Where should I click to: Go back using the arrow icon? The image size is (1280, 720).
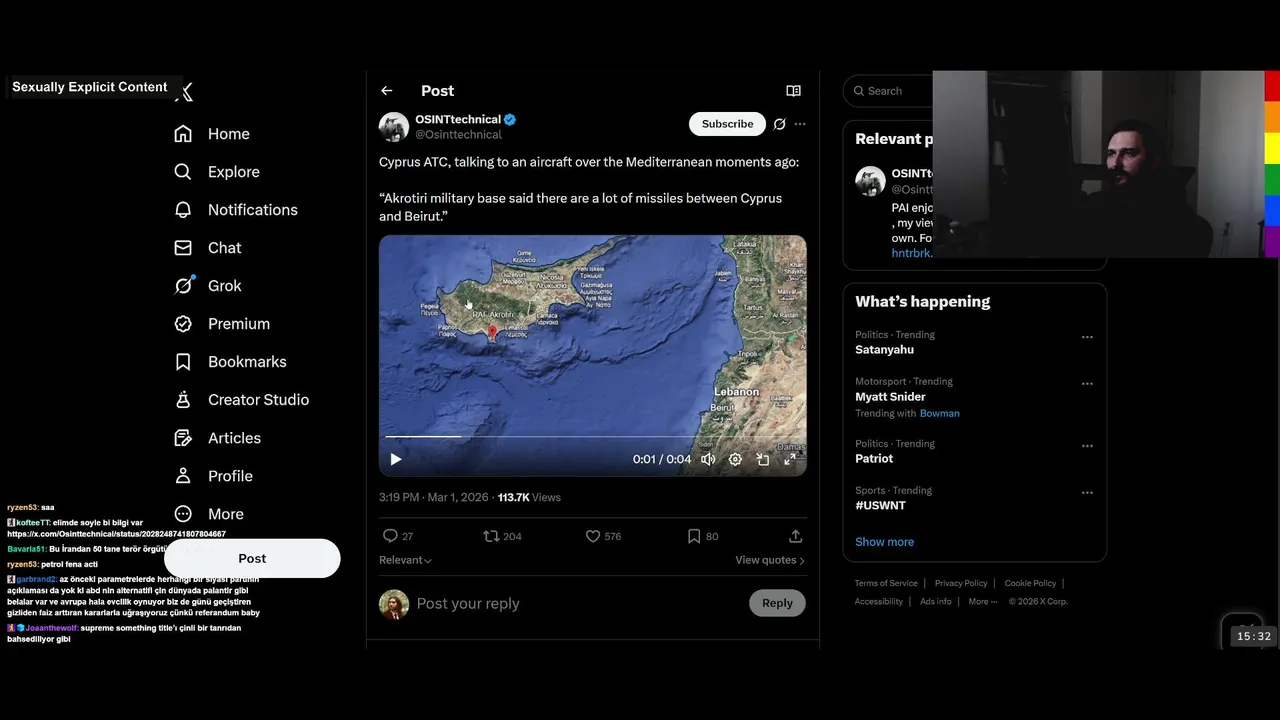coord(387,91)
